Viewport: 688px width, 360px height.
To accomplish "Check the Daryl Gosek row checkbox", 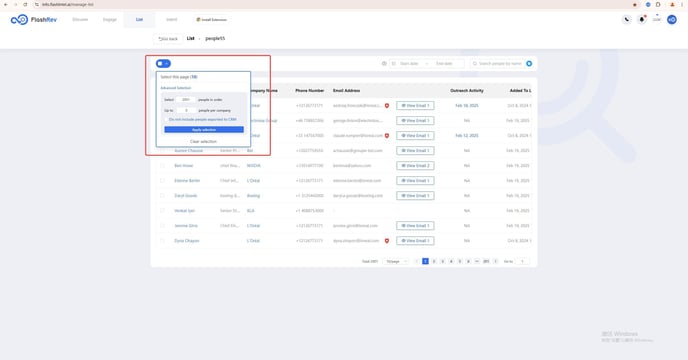I will (162, 195).
